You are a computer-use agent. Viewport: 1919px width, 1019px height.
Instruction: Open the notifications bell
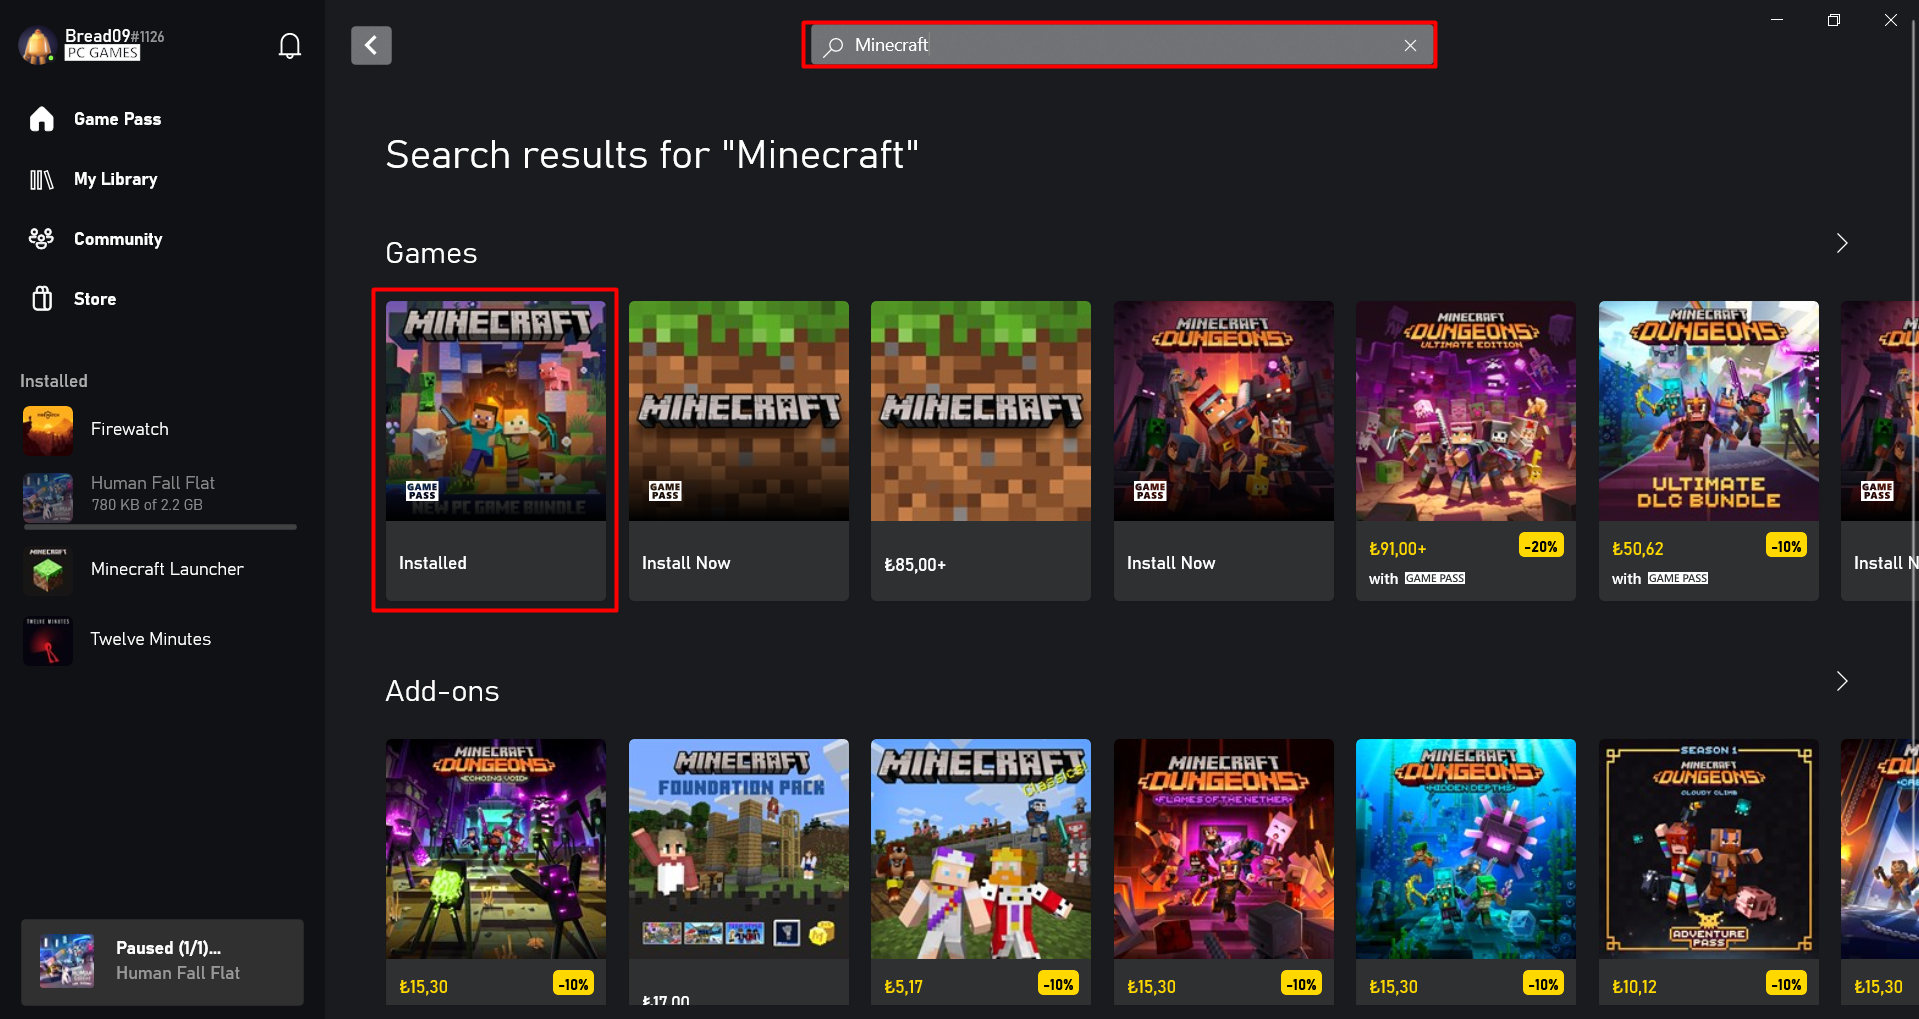(290, 46)
